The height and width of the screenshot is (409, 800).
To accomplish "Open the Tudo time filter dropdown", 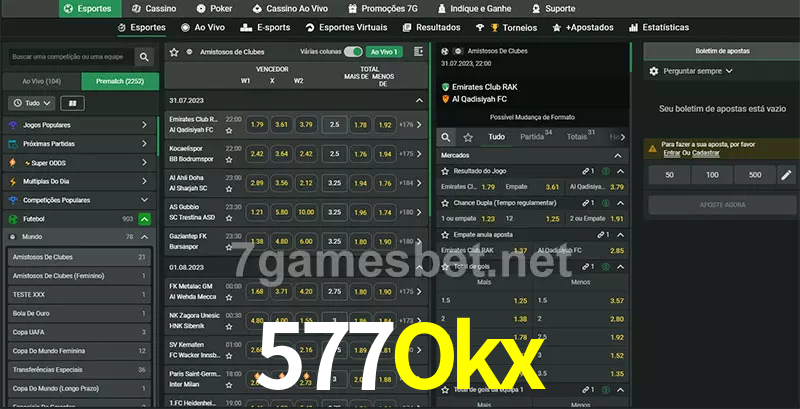I will pyautogui.click(x=31, y=103).
